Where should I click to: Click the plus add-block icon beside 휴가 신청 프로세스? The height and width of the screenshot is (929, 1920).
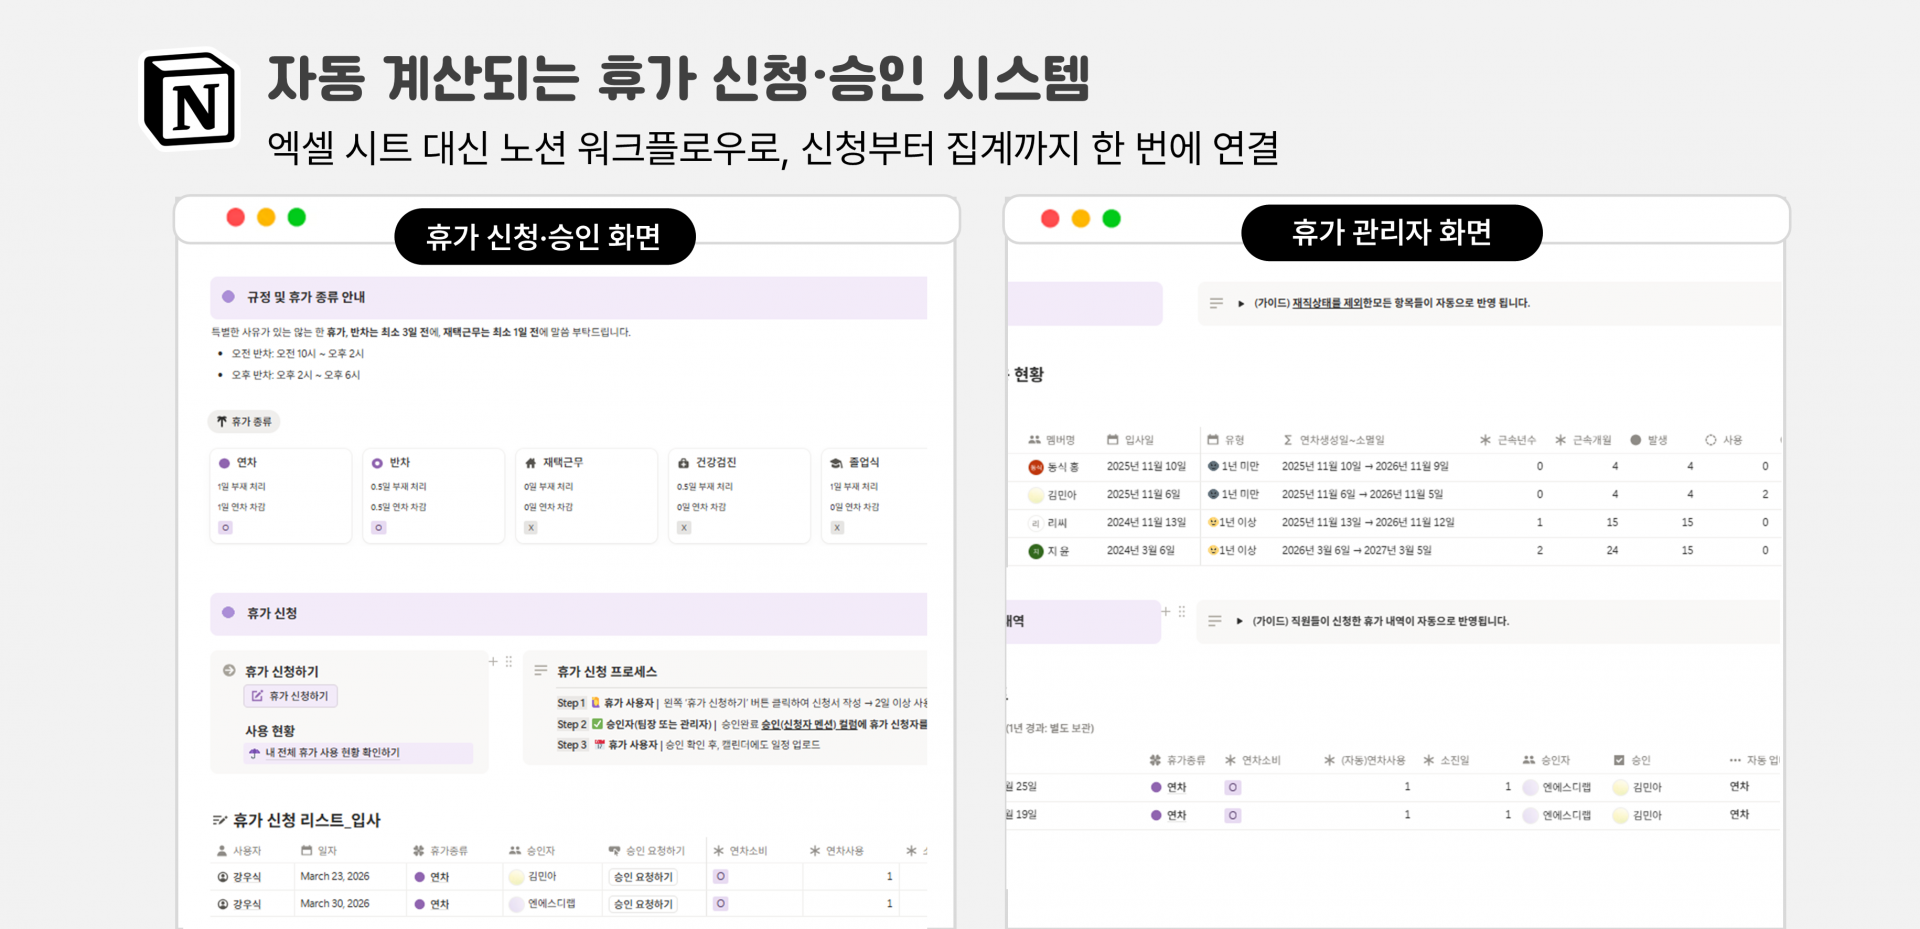(493, 661)
